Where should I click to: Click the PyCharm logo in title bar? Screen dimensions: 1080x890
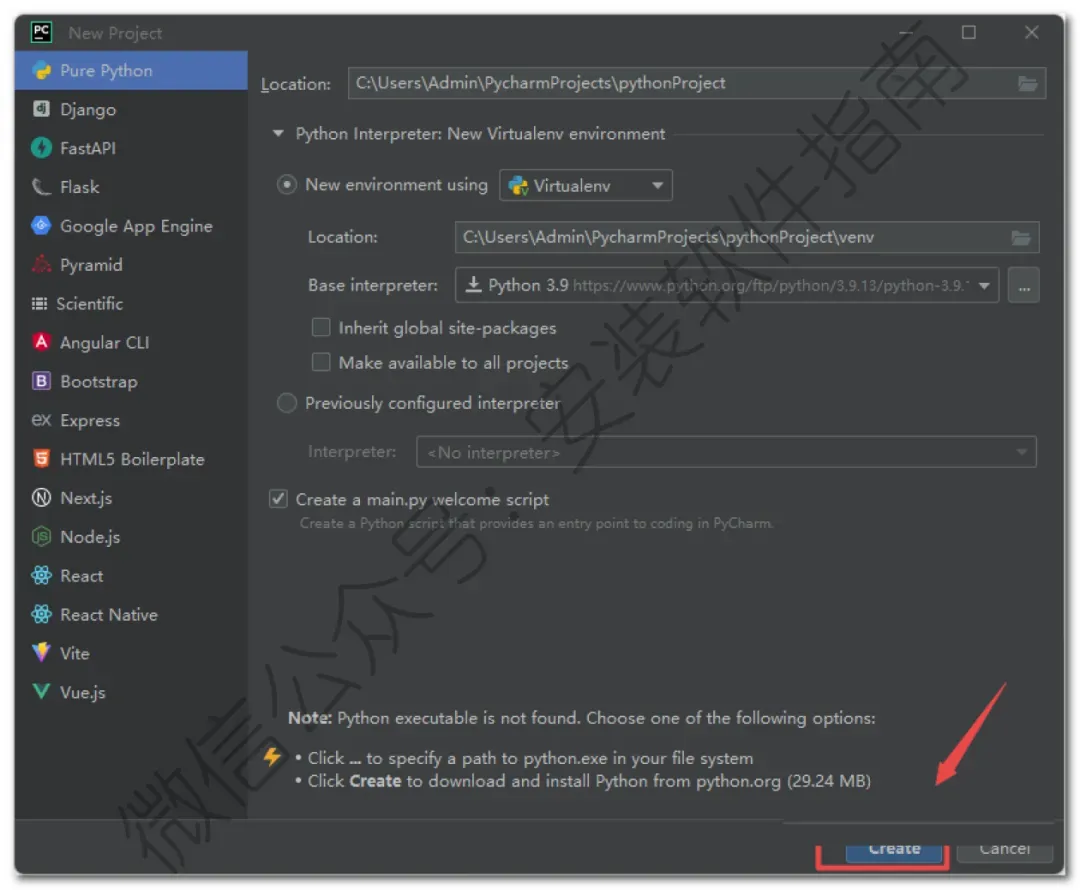coord(41,32)
